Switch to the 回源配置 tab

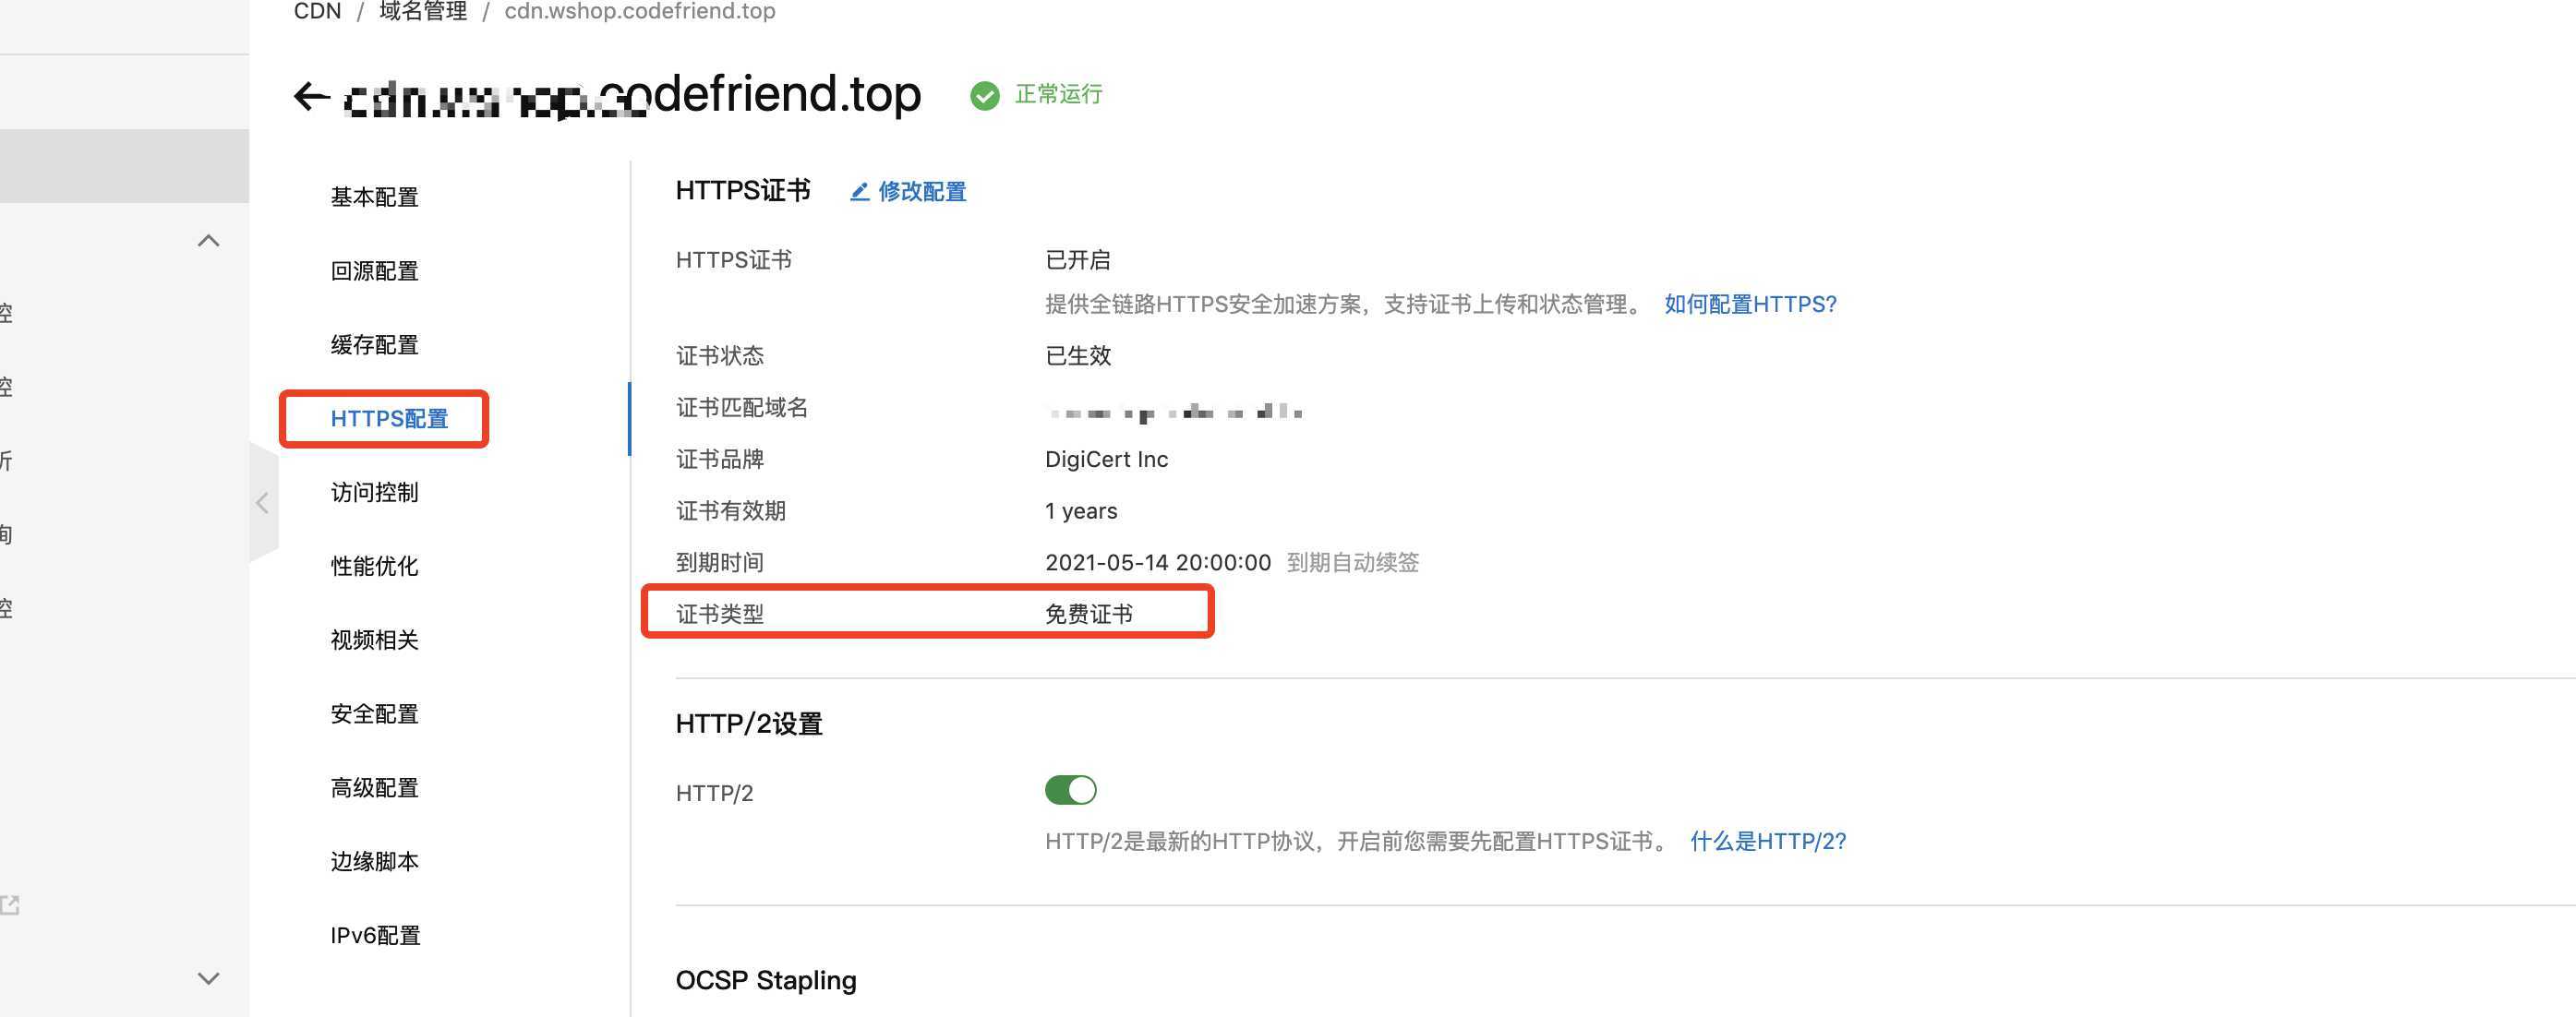pos(374,271)
